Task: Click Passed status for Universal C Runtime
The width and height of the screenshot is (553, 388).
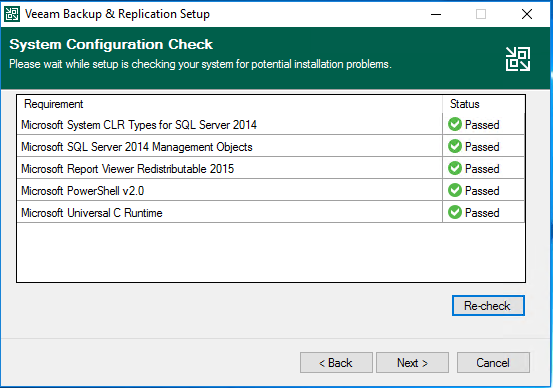Action: [x=482, y=213]
